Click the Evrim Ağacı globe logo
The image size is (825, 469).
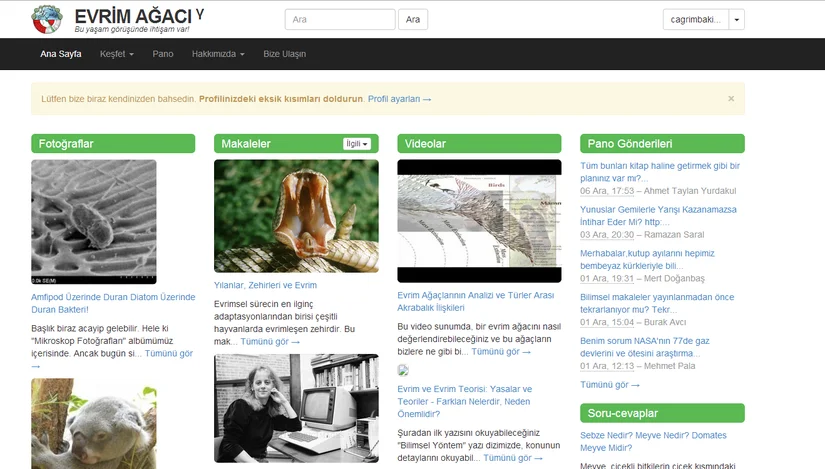46,19
